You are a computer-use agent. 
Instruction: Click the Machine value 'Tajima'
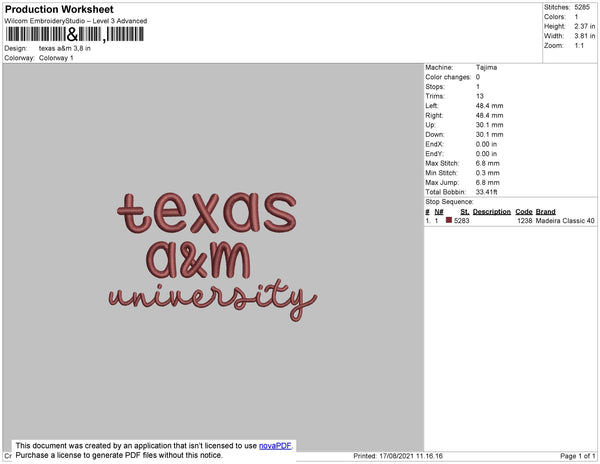(x=486, y=67)
